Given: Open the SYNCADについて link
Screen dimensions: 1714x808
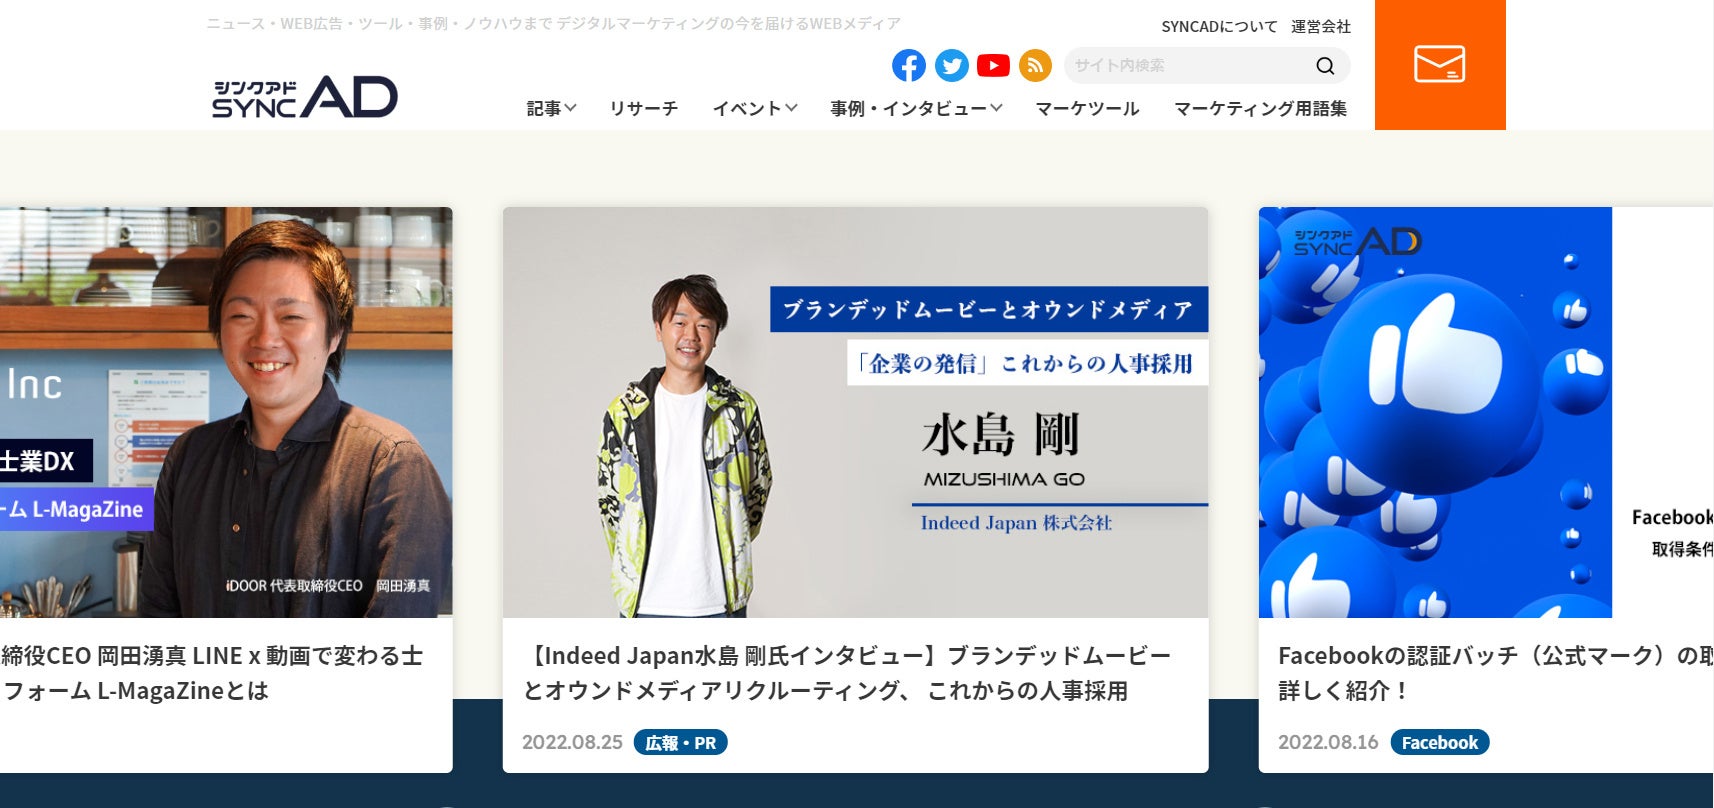Looking at the screenshot, I should coord(1219,27).
